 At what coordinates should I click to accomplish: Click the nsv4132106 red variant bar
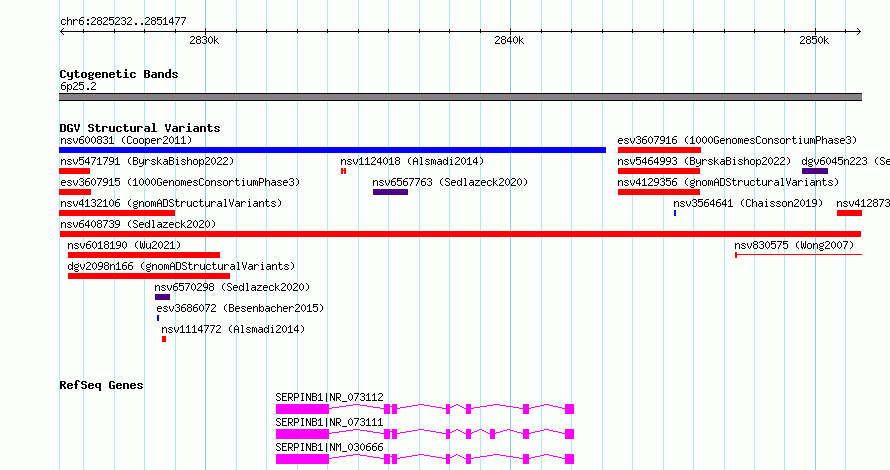(x=117, y=213)
